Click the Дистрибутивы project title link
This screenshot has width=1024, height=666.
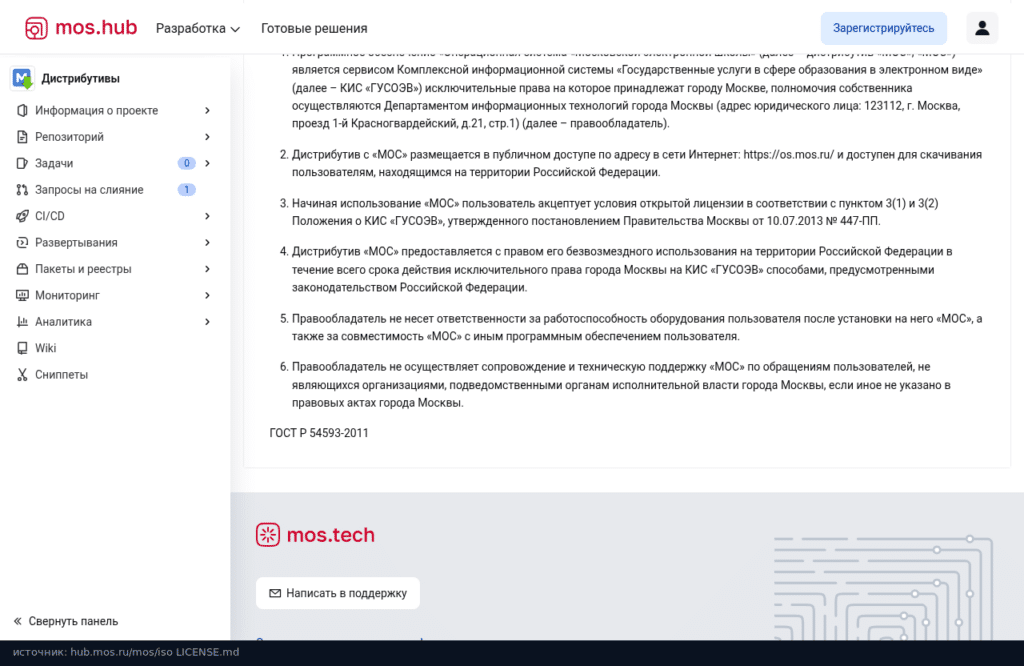click(x=80, y=78)
